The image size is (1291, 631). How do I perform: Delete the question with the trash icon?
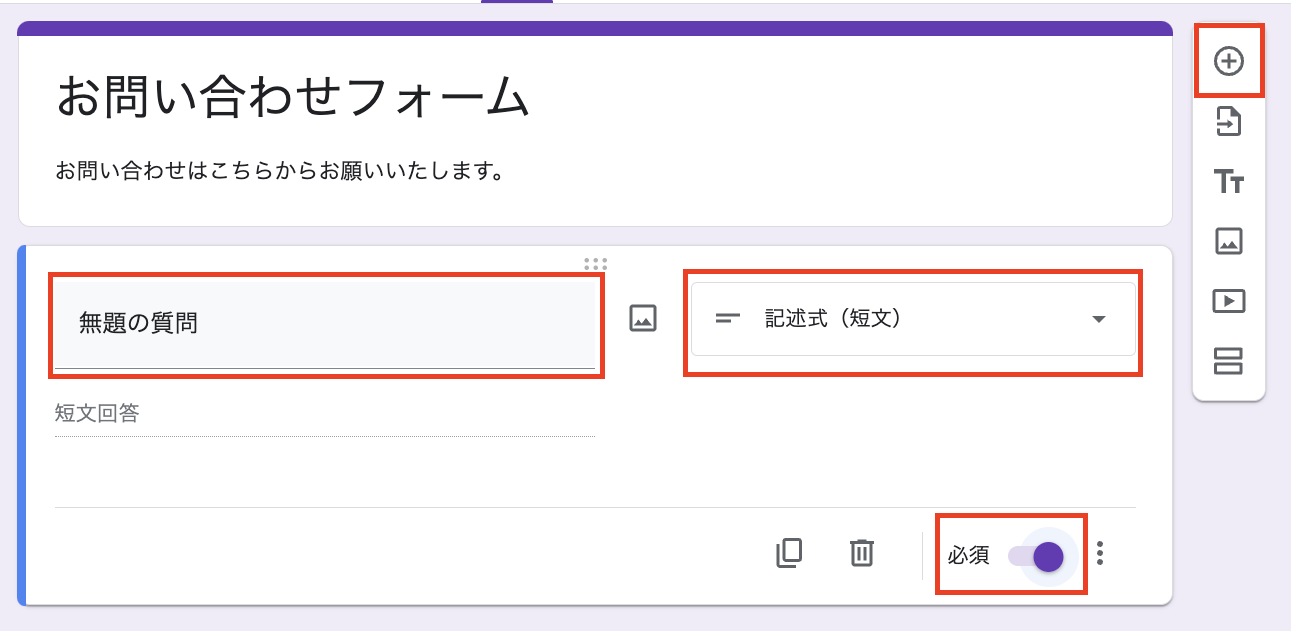point(862,553)
